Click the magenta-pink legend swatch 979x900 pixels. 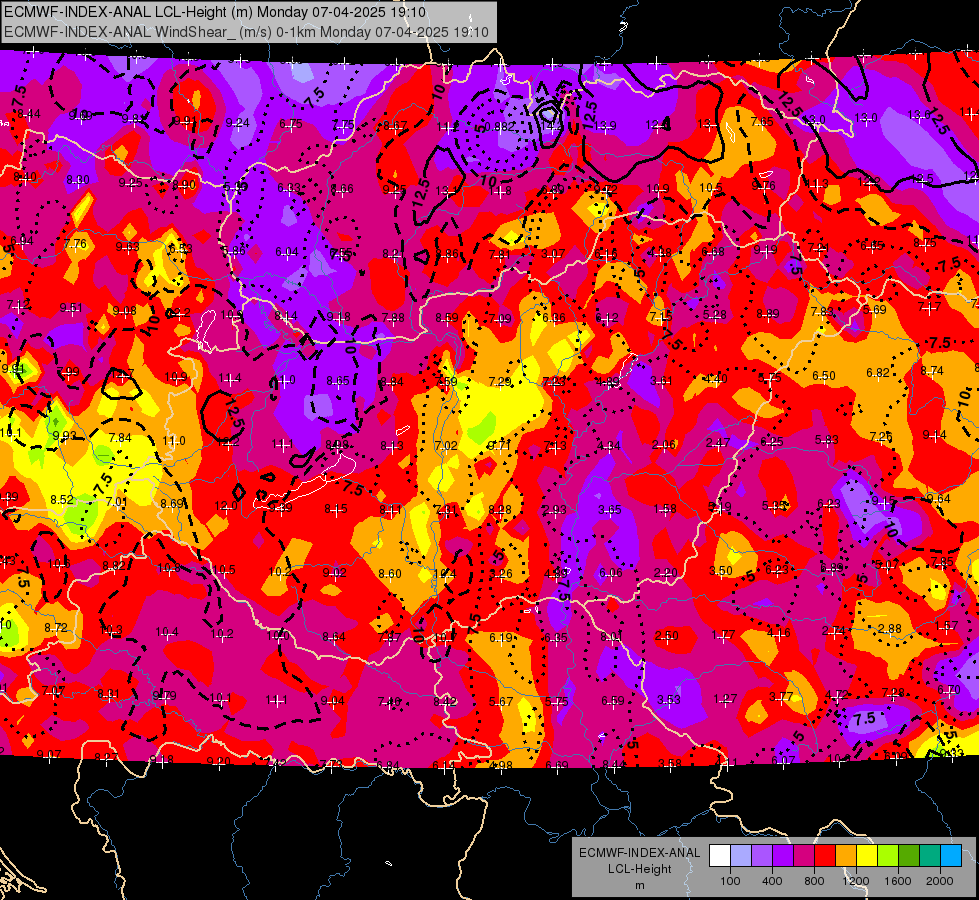[804, 856]
